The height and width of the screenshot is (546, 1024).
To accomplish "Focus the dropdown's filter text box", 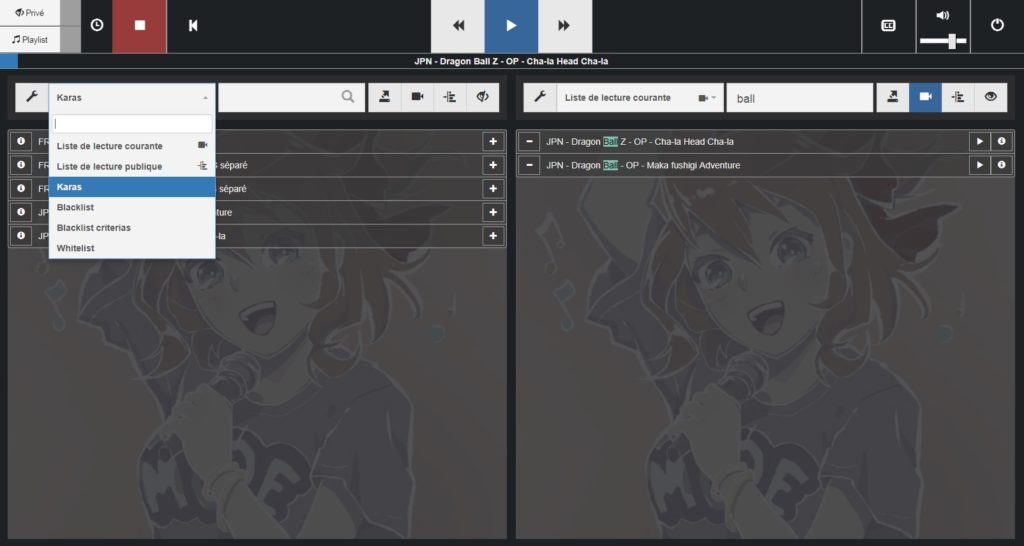I will click(132, 123).
